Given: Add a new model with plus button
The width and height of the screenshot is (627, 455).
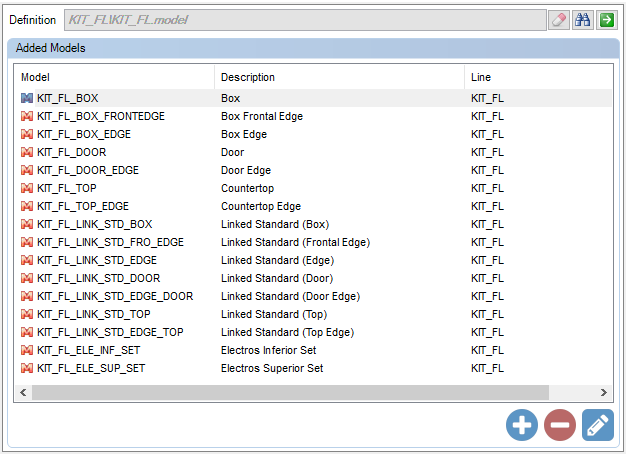Looking at the screenshot, I should 521,425.
